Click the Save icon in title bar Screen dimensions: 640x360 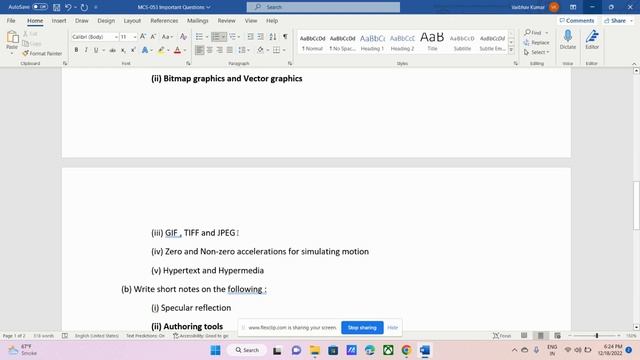57,7
